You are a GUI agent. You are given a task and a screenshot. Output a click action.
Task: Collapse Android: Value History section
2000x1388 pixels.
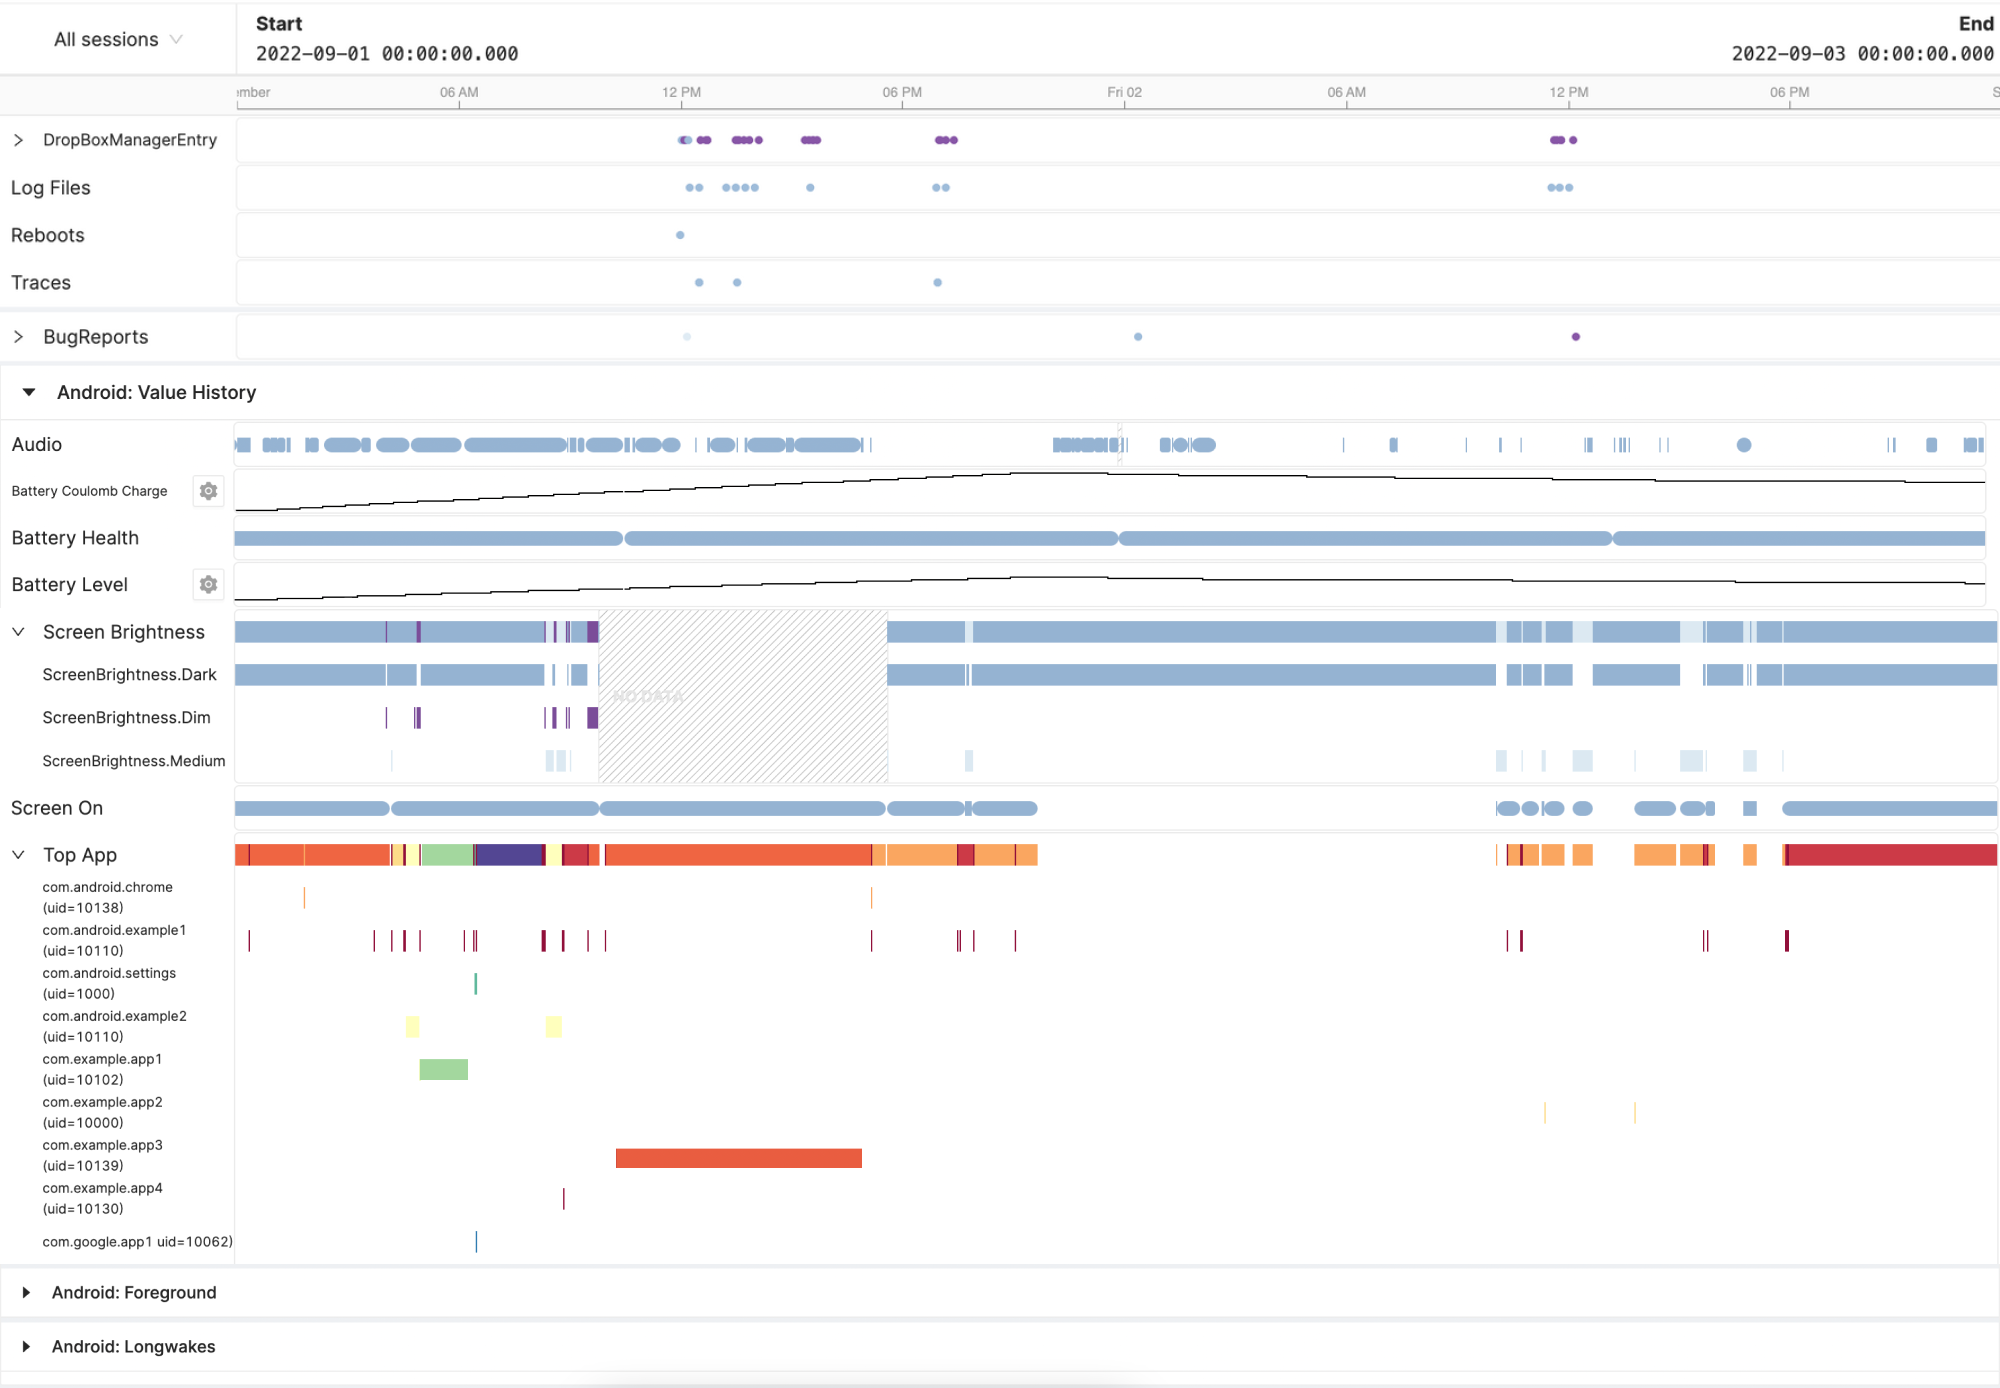29,392
